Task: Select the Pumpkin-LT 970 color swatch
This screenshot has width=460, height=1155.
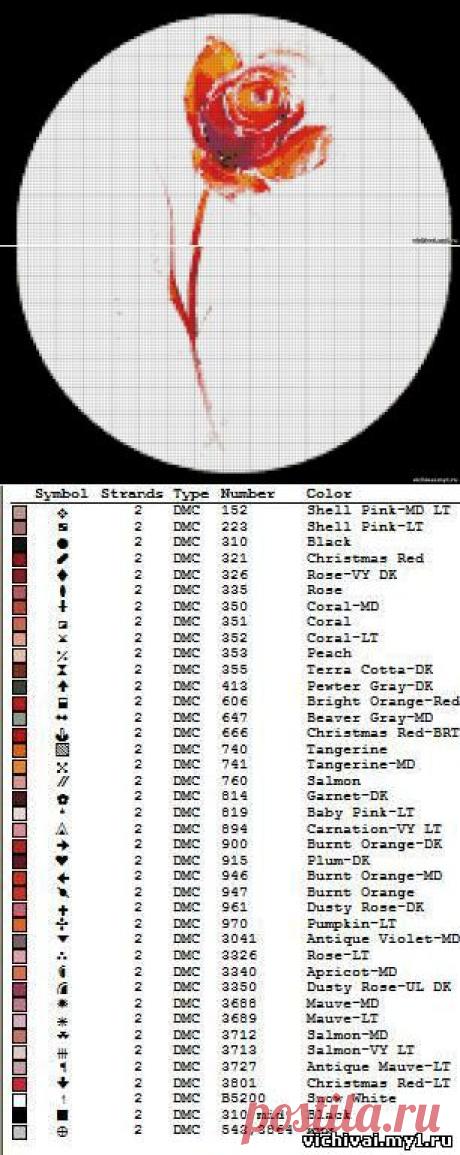Action: point(20,924)
